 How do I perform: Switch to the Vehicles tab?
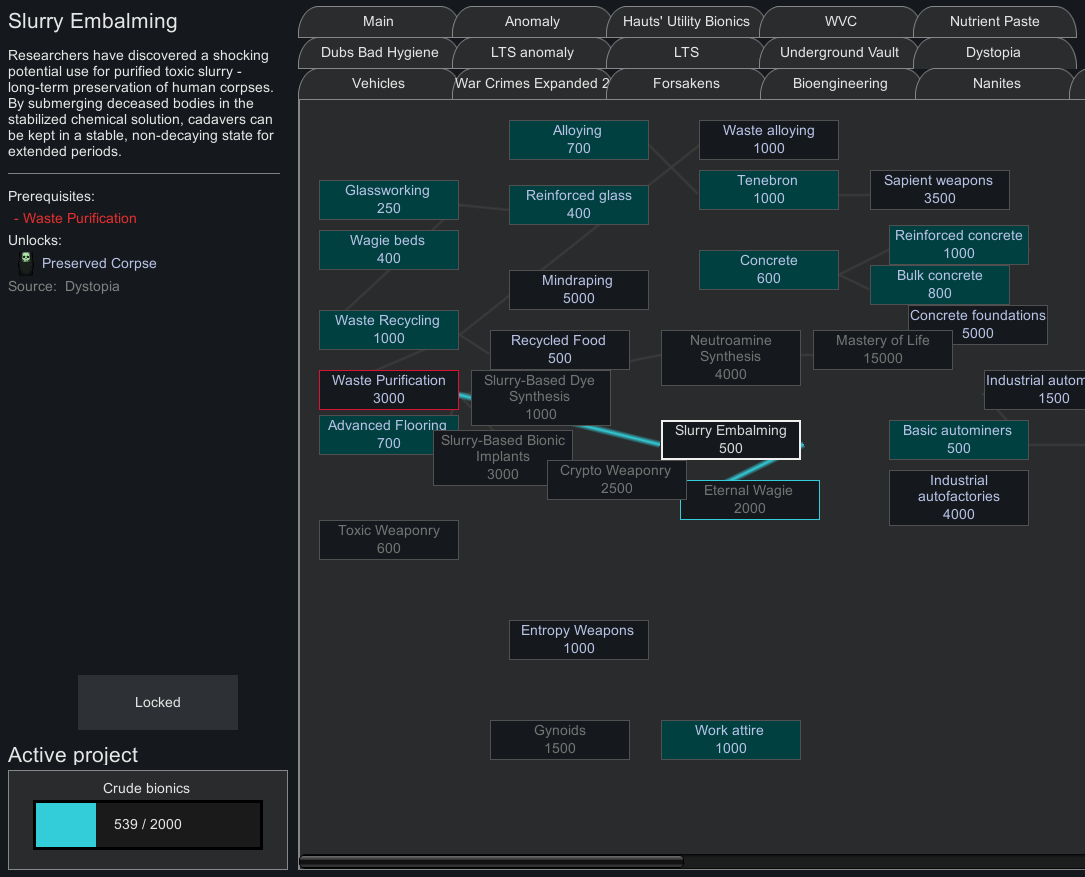tap(378, 84)
